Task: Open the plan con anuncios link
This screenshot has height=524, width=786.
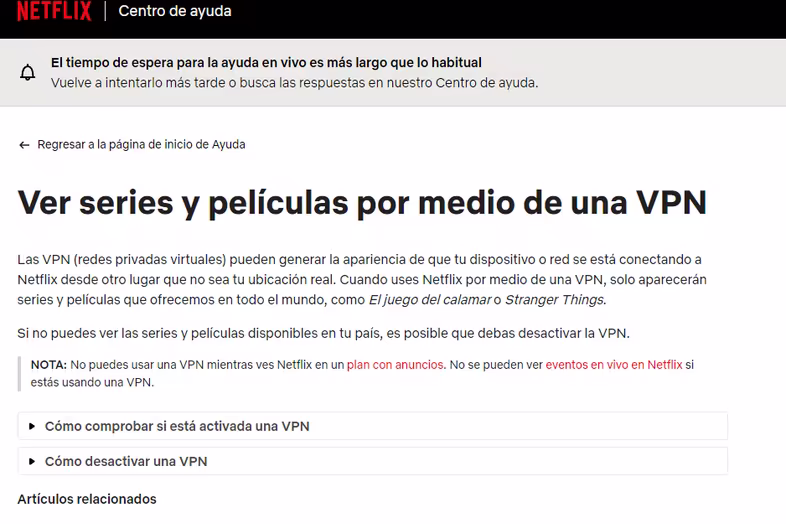Action: (395, 365)
